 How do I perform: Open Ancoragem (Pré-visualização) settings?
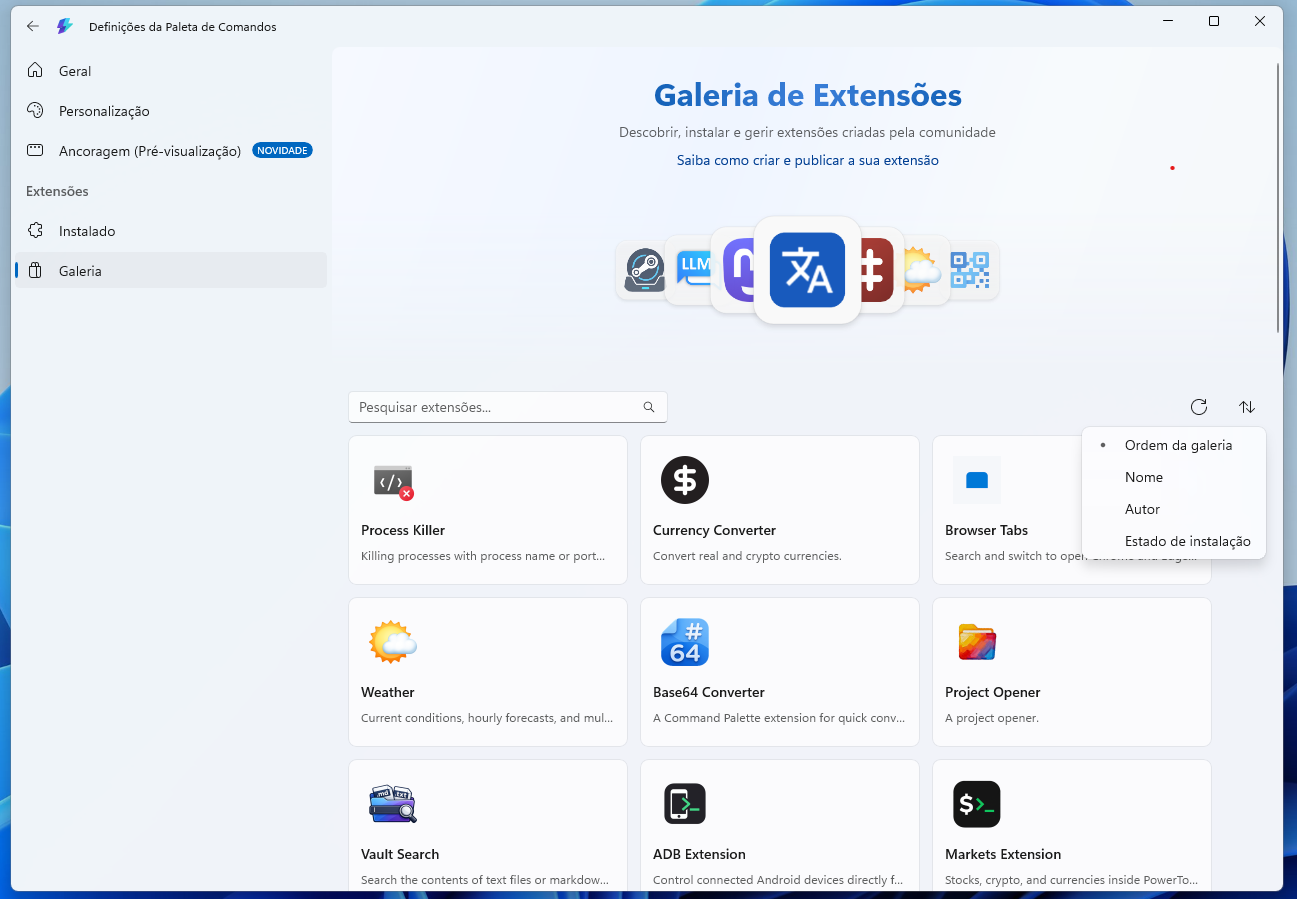[171, 151]
